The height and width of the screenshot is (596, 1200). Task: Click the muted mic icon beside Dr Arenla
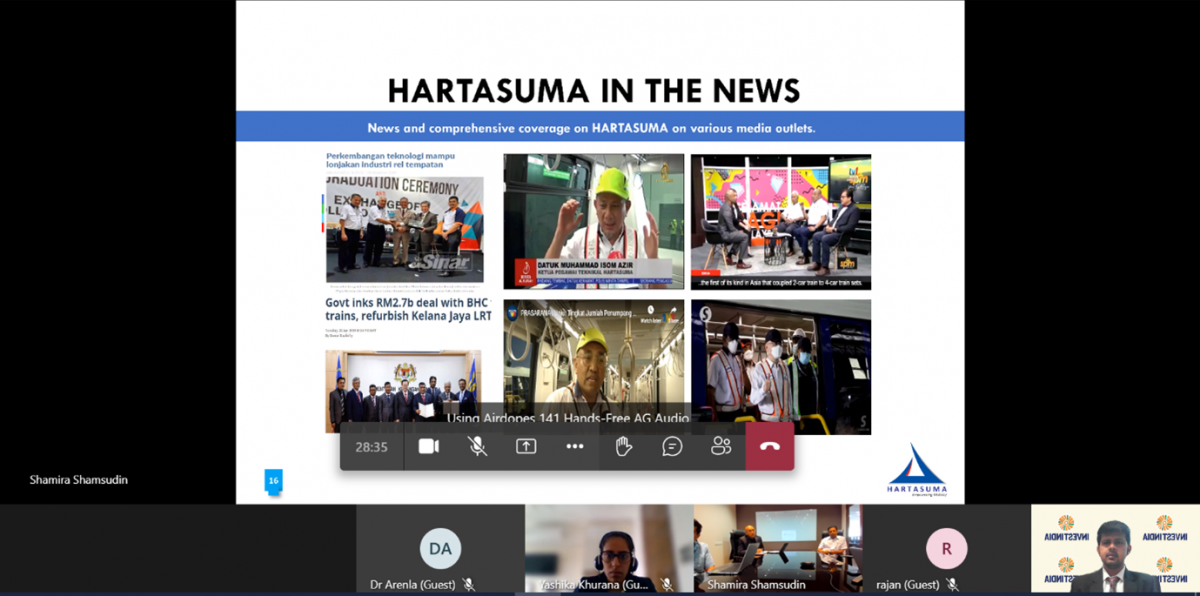[469, 584]
